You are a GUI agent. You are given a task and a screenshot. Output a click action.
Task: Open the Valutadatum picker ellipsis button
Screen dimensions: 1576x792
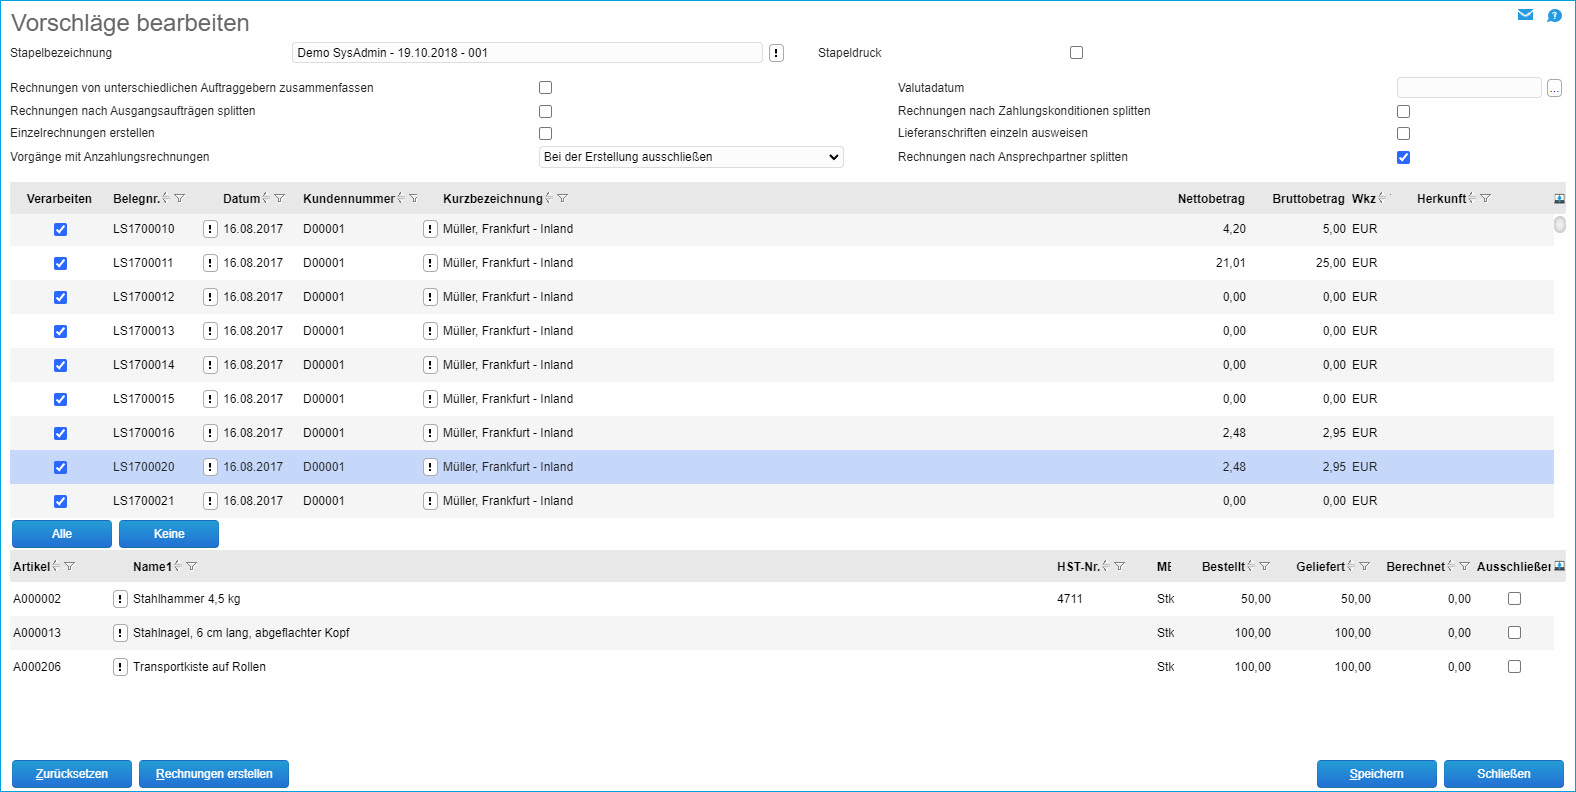pos(1554,88)
